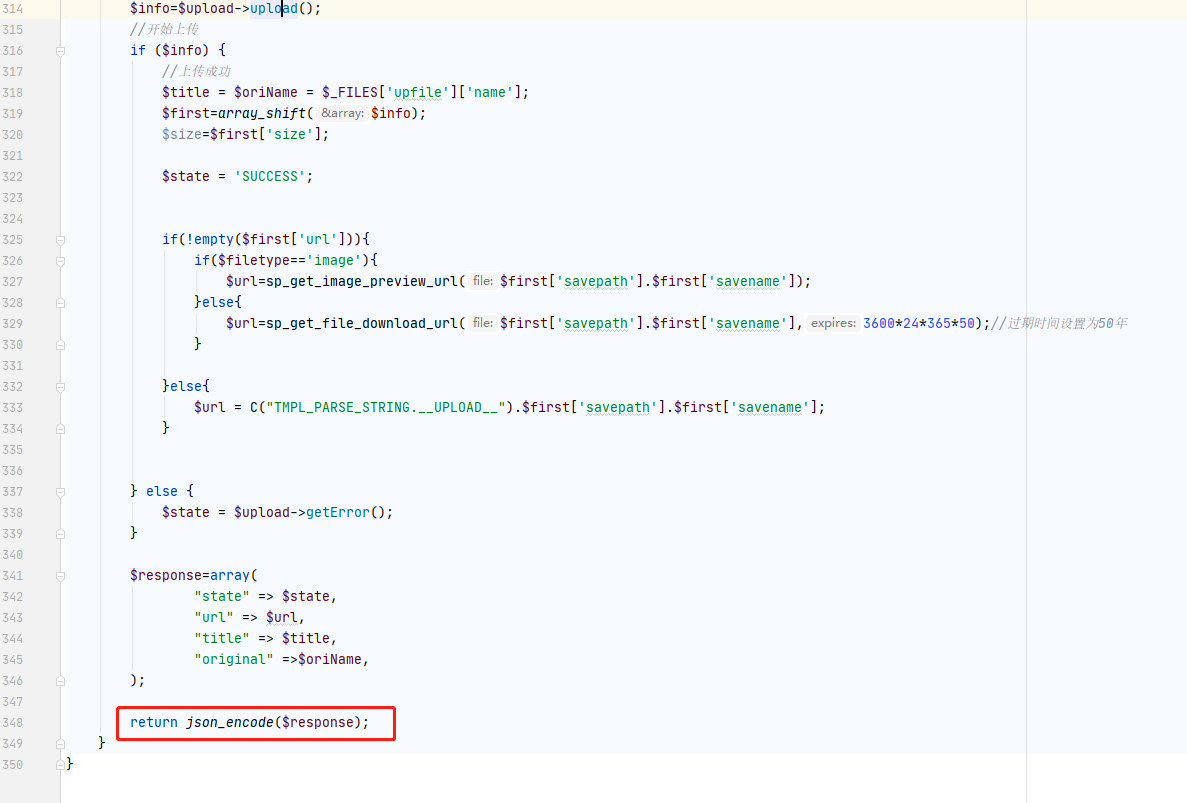Screen dimensions: 1187x803
Task: Fold the $filetype=='image' block on line 326
Action: point(61,261)
